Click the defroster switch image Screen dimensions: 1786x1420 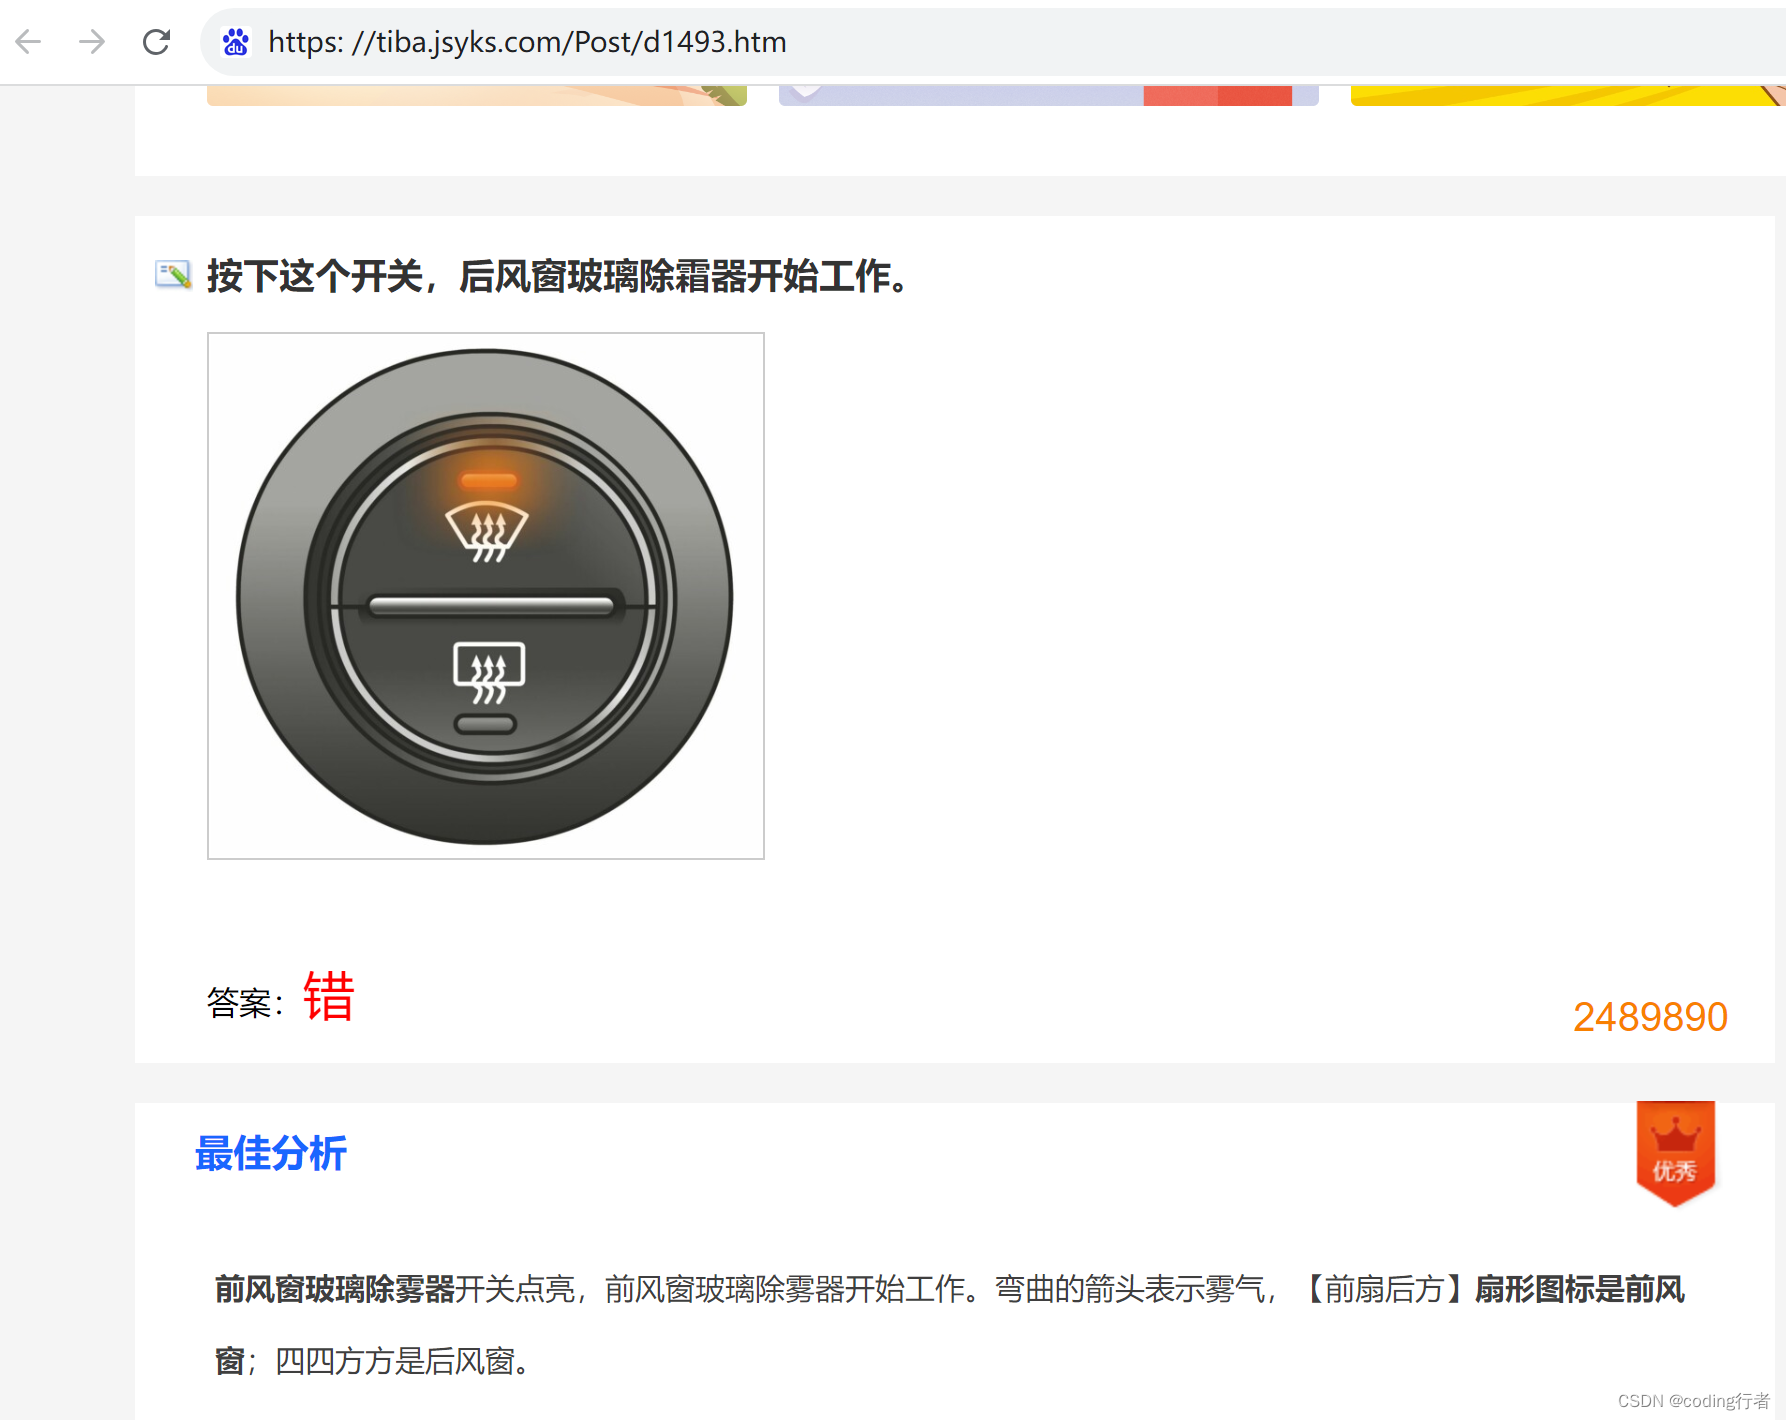point(485,595)
